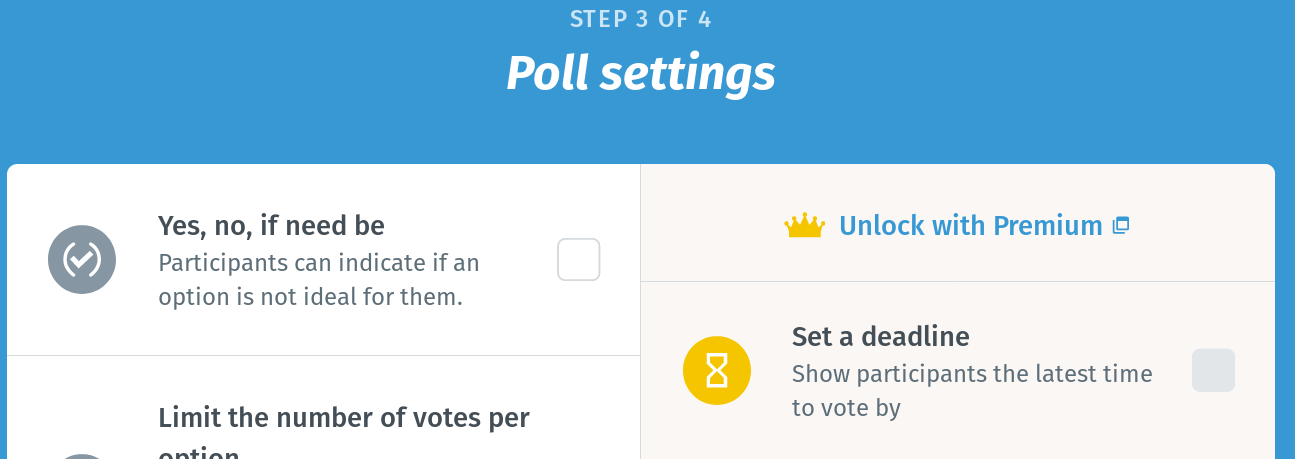
Task: Click the 'to vote by' text line
Action: [846, 408]
